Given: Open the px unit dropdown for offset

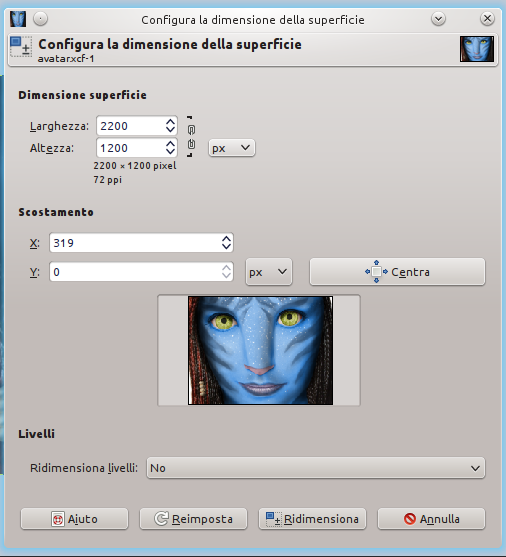Looking at the screenshot, I should (x=269, y=272).
